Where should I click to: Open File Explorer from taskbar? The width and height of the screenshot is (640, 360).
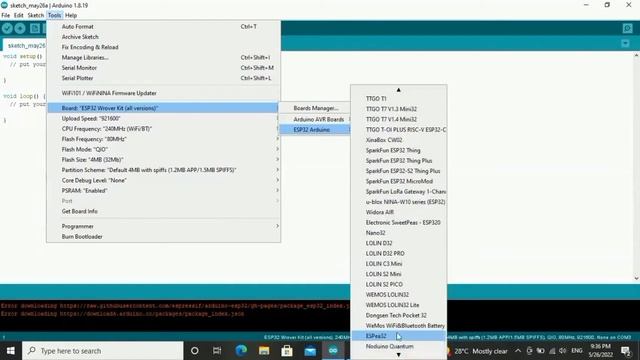coord(264,351)
